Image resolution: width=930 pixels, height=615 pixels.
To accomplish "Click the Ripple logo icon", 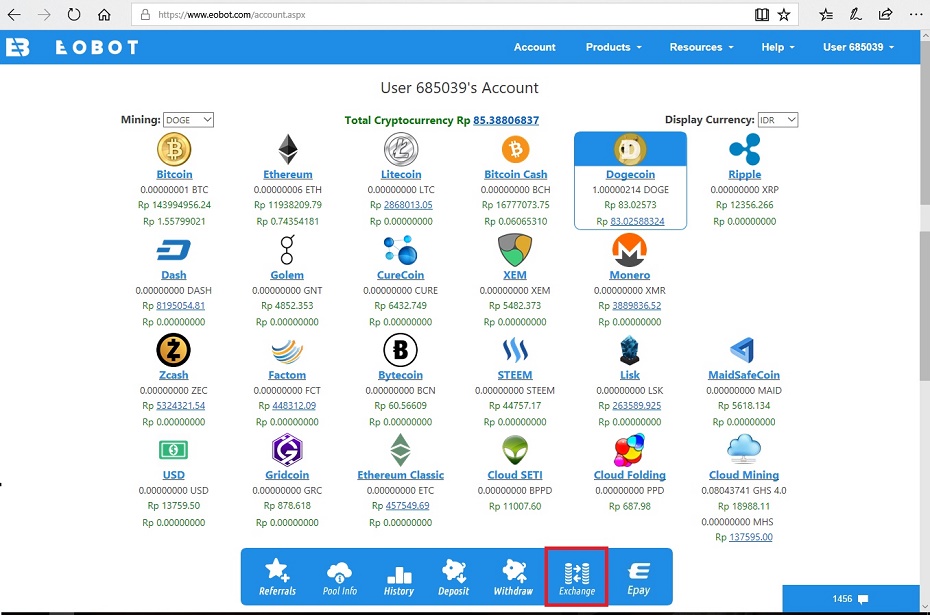I will pos(744,149).
